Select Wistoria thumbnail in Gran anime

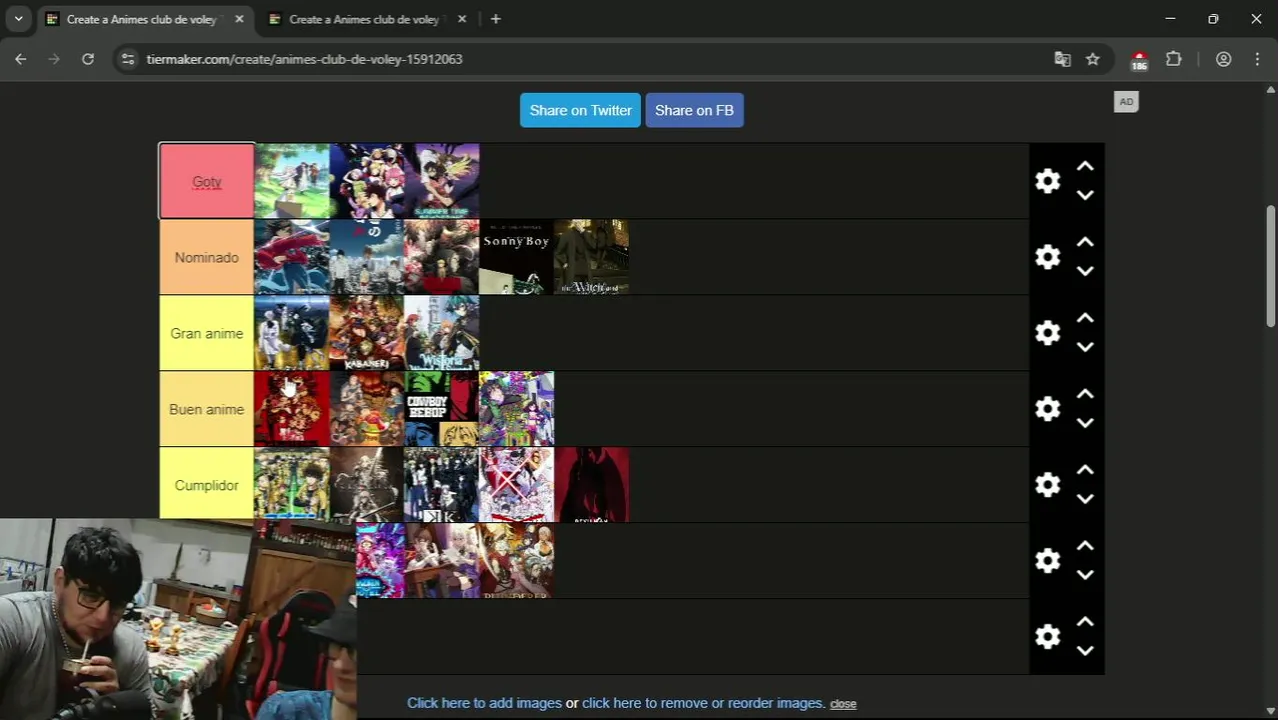coord(441,333)
